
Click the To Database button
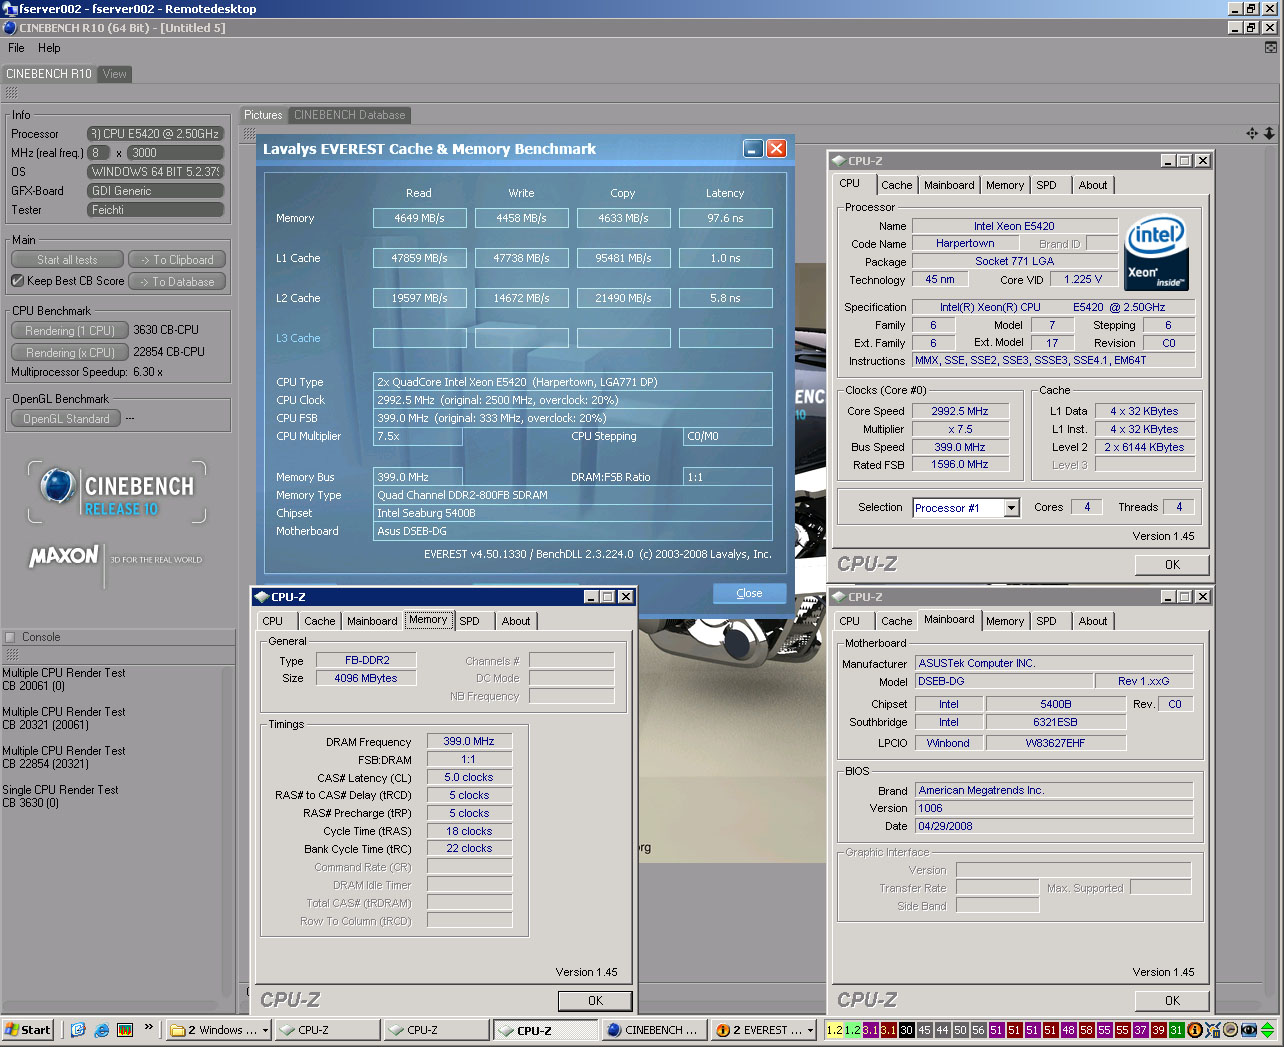point(177,282)
